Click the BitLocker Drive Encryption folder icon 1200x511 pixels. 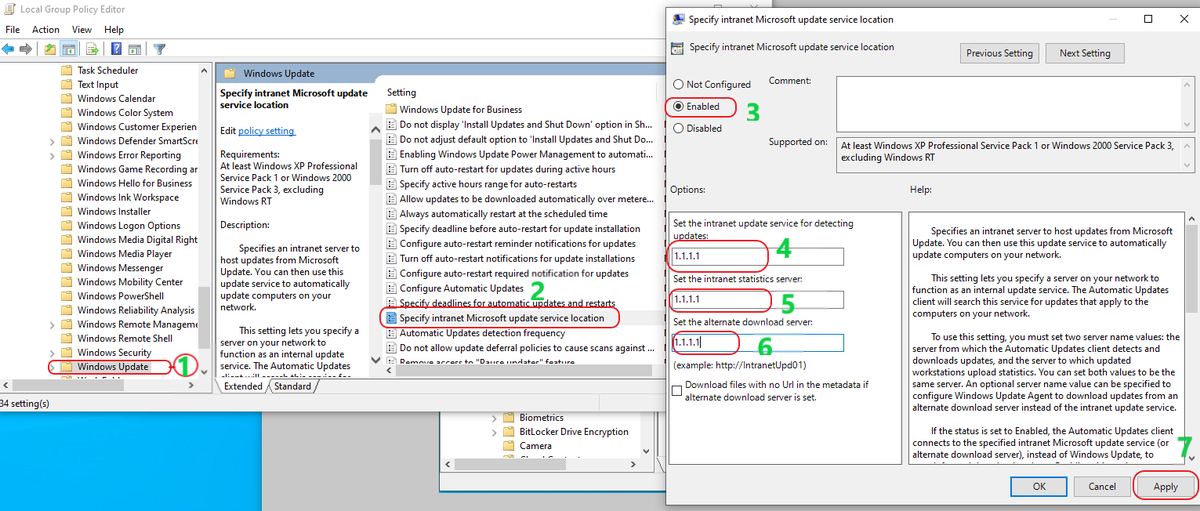pyautogui.click(x=509, y=431)
